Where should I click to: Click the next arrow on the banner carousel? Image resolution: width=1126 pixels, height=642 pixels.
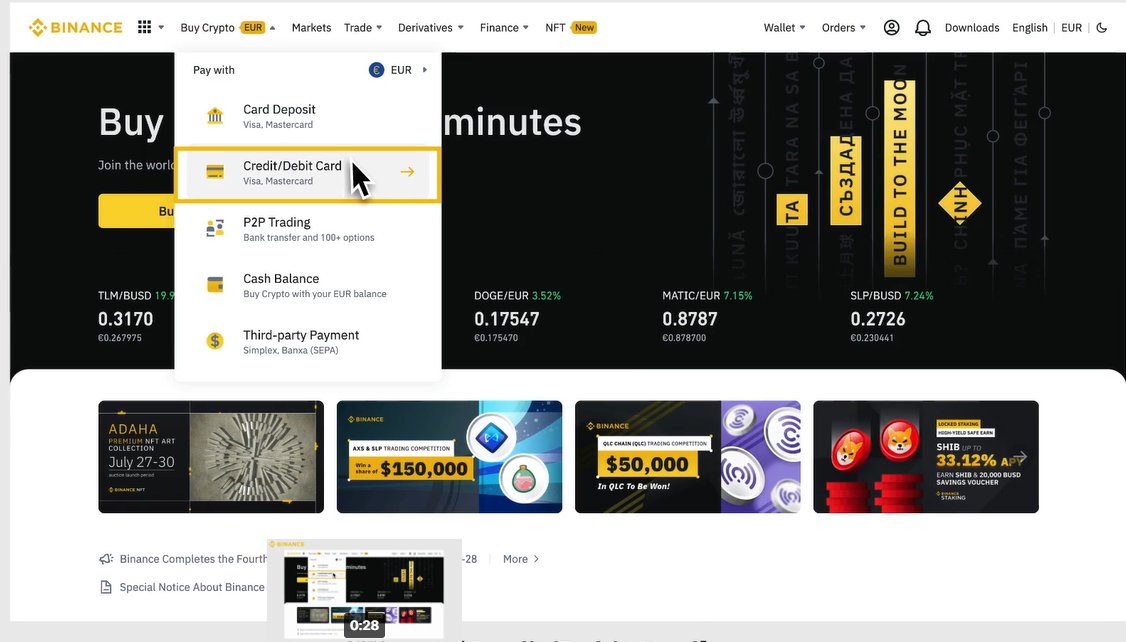tap(1021, 457)
